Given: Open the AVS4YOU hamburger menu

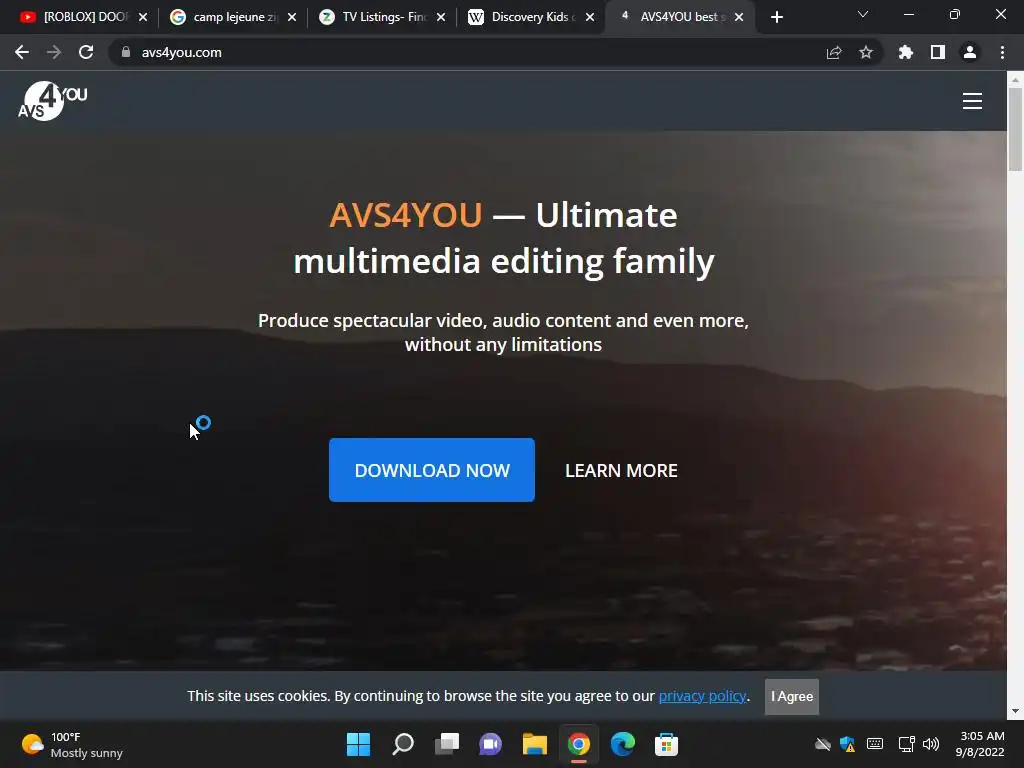Looking at the screenshot, I should [x=972, y=101].
